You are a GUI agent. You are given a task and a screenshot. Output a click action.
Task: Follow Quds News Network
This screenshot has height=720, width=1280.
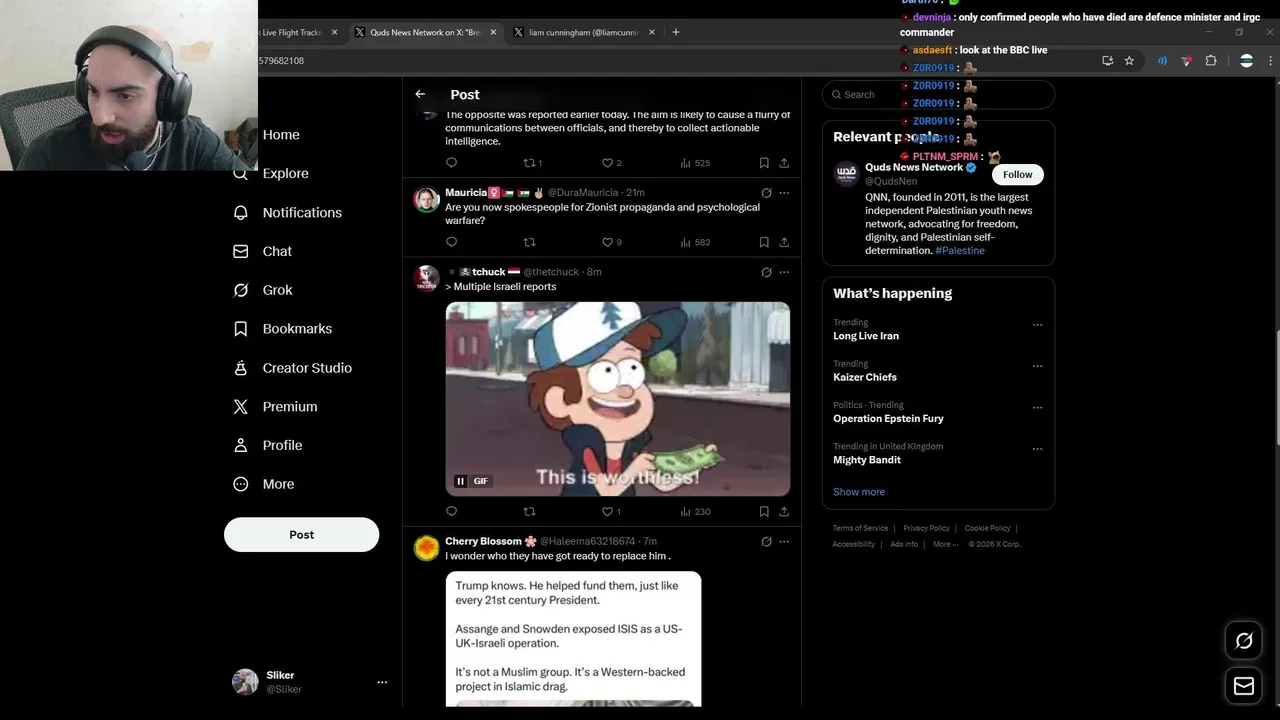tap(1017, 174)
